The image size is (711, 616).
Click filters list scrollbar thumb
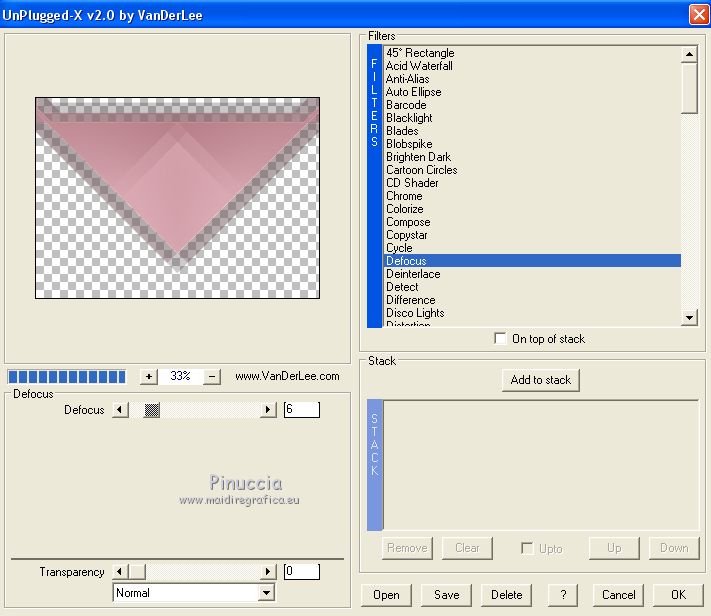click(689, 88)
